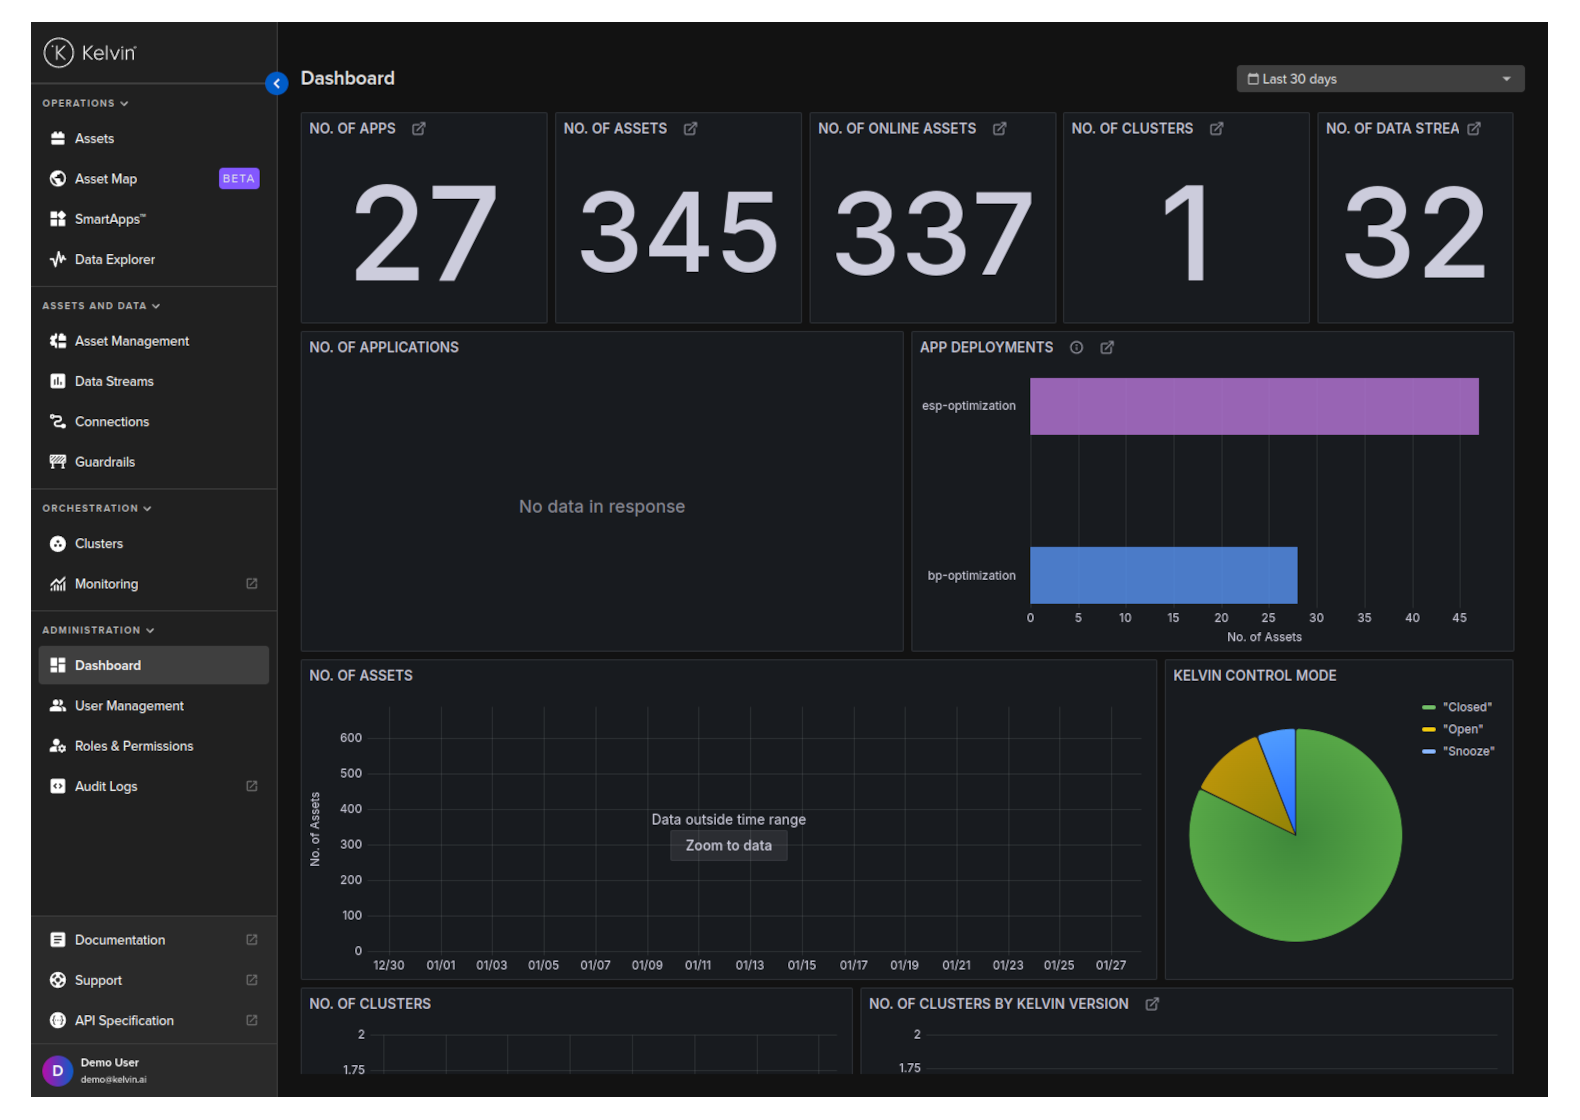Open external link icon on No. of Apps

click(x=419, y=129)
